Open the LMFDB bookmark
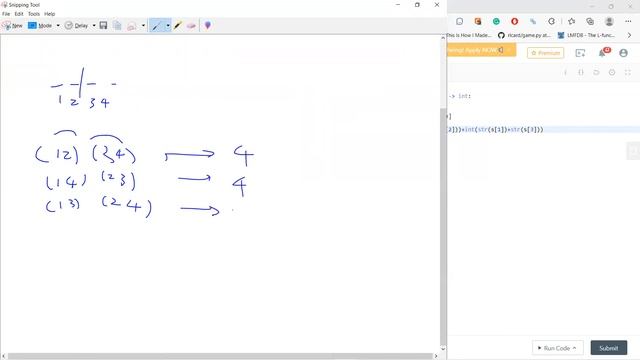 [586, 36]
